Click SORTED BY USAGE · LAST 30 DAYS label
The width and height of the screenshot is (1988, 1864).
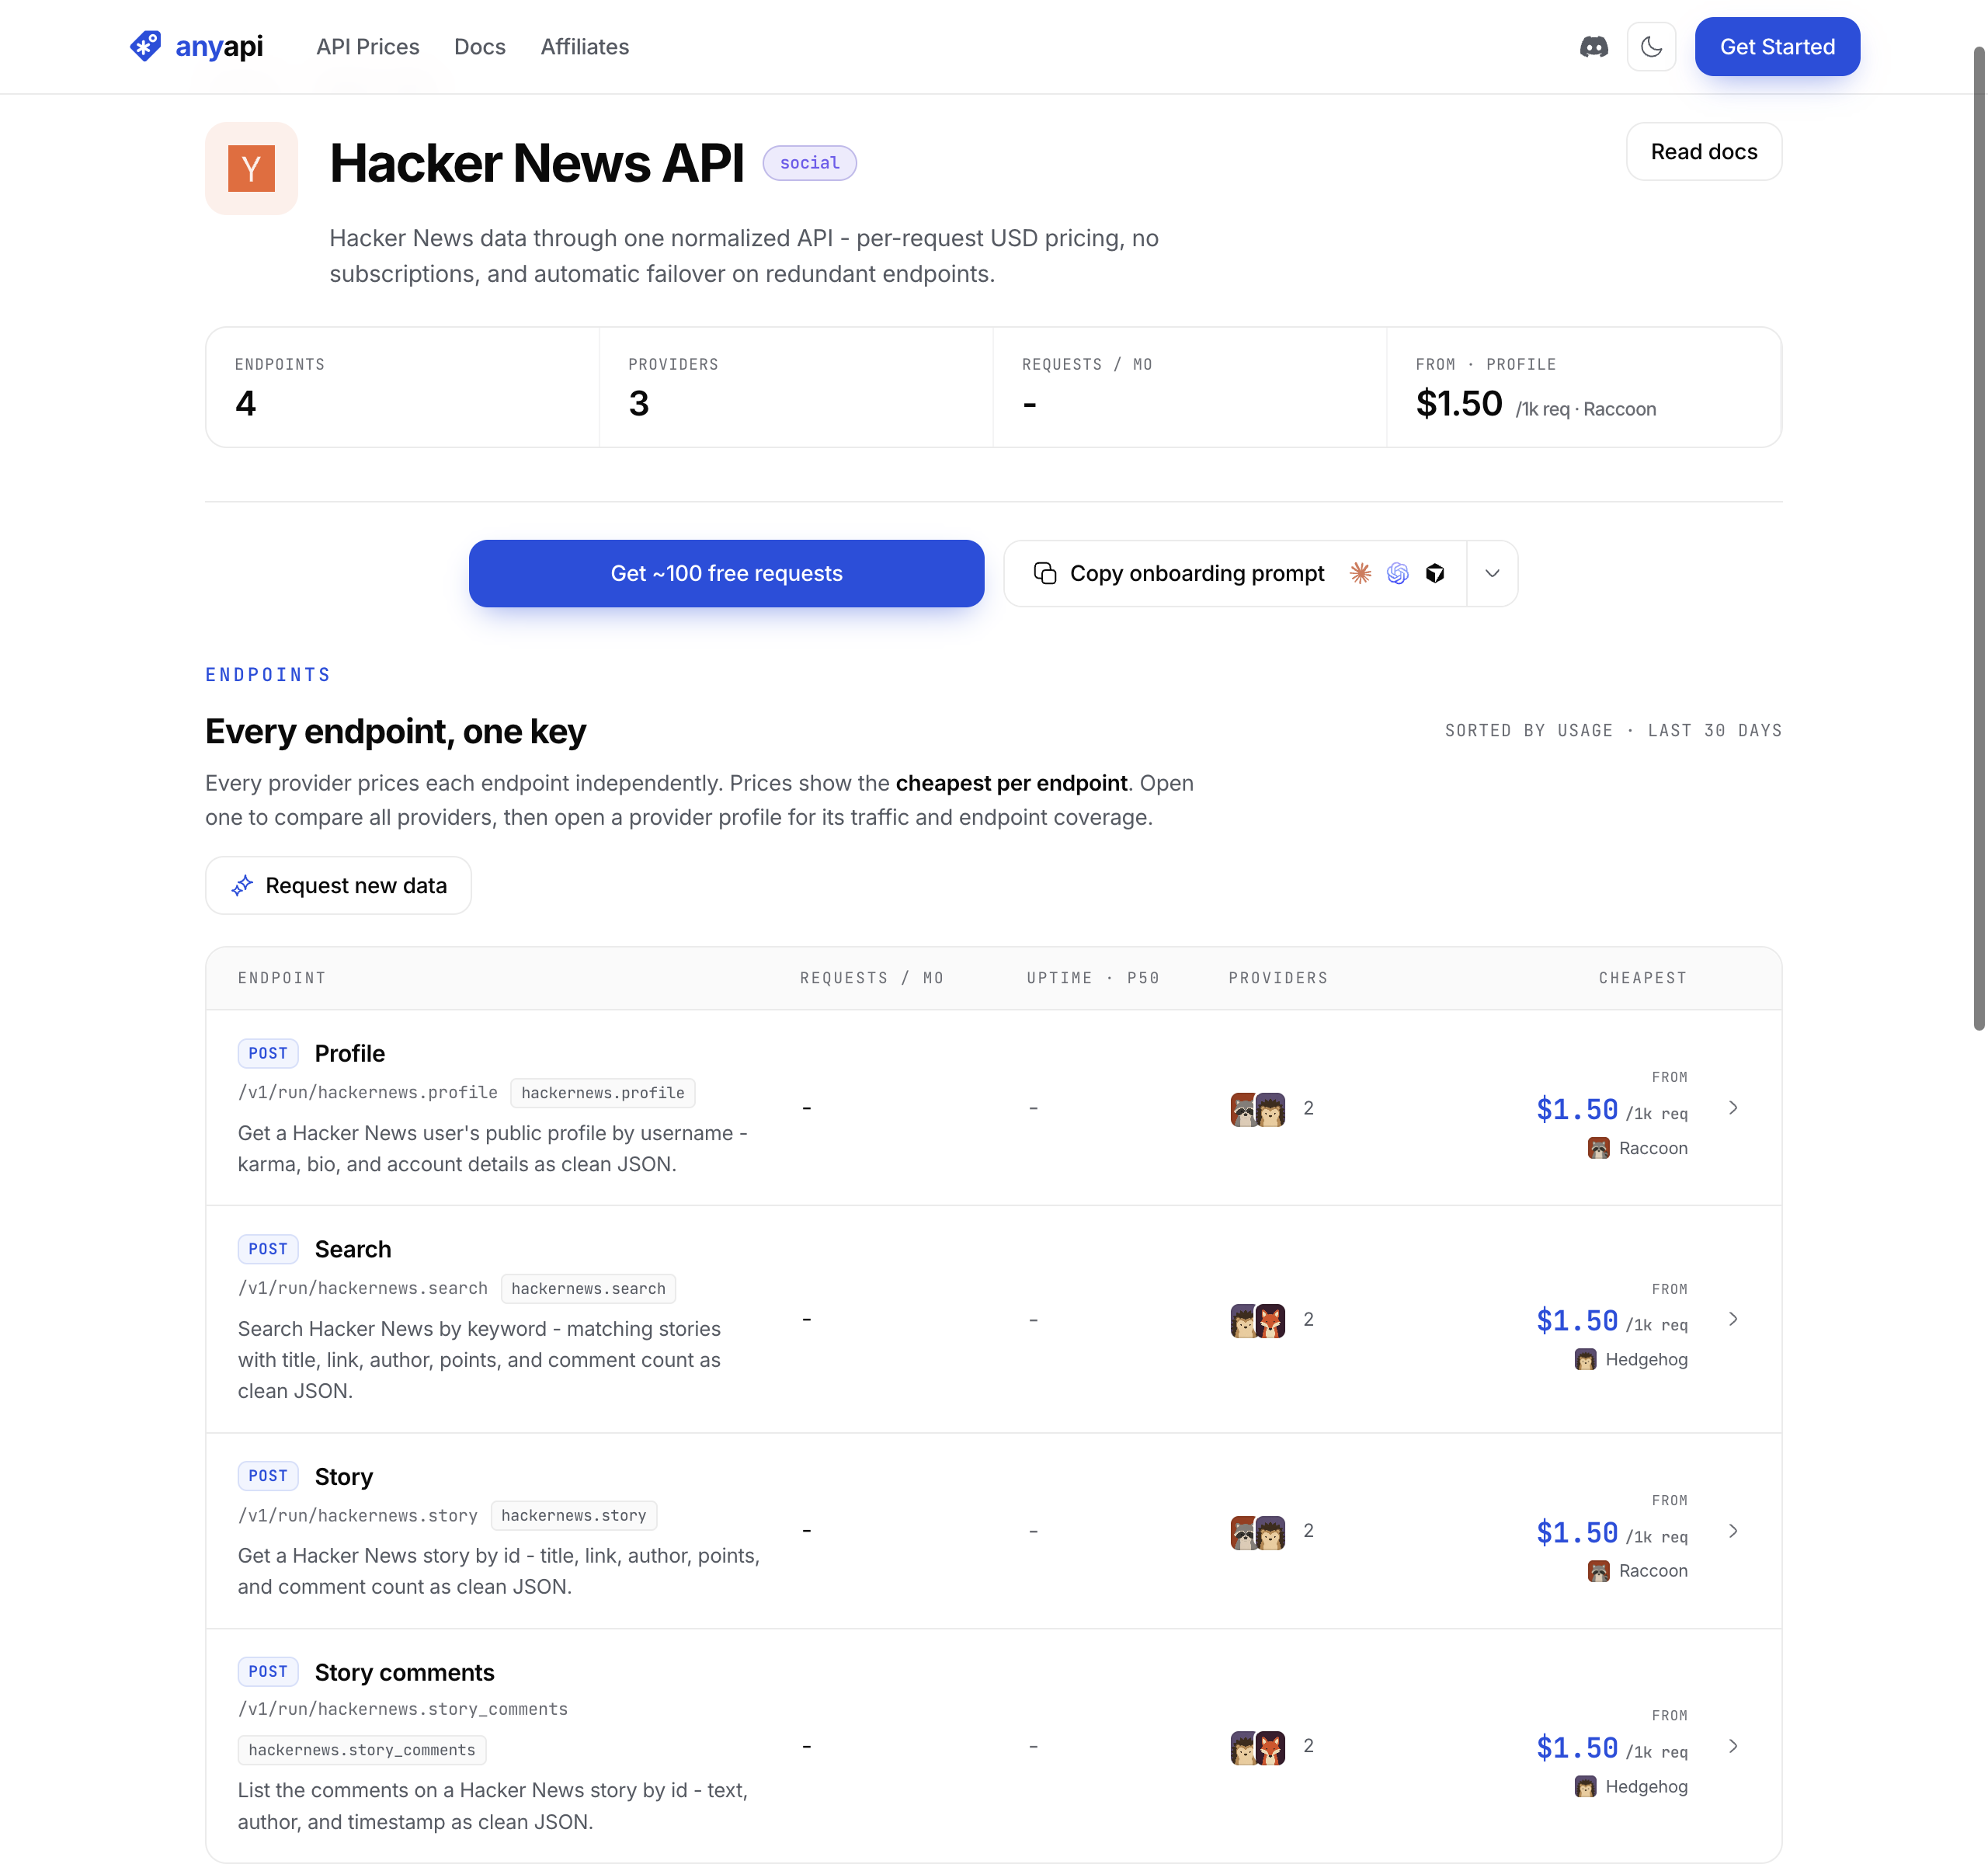click(1613, 731)
